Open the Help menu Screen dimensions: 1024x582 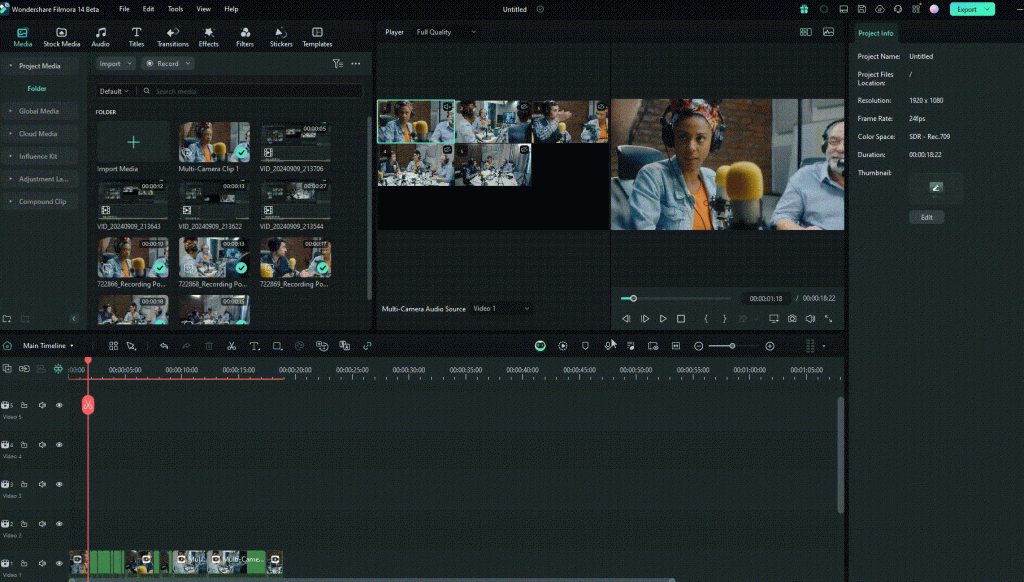231,9
